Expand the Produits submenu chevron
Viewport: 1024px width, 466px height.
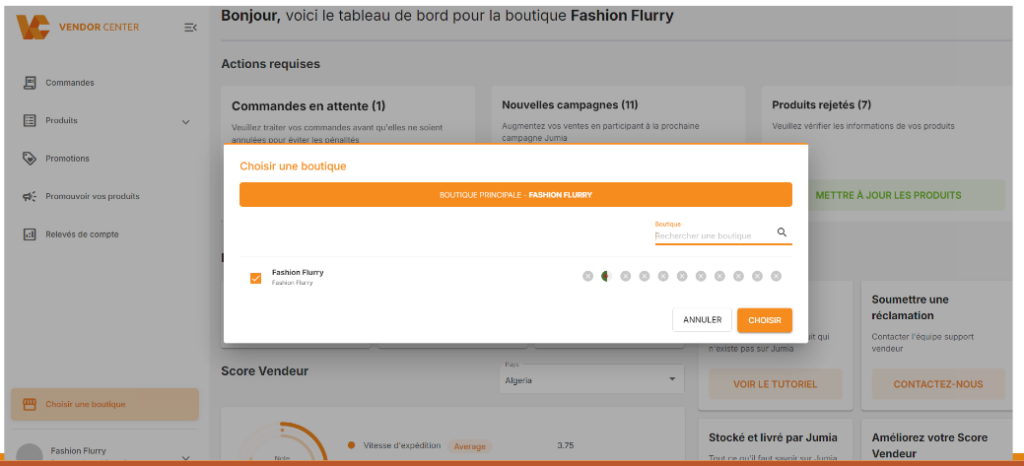(x=185, y=121)
